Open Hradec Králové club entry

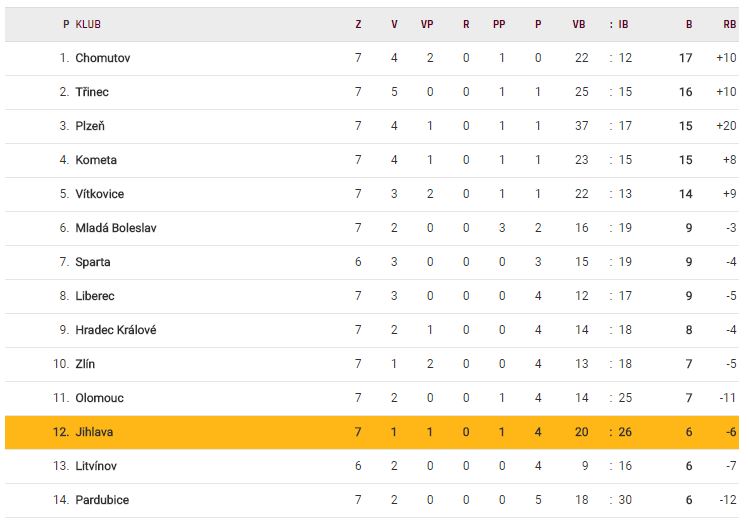(116, 330)
